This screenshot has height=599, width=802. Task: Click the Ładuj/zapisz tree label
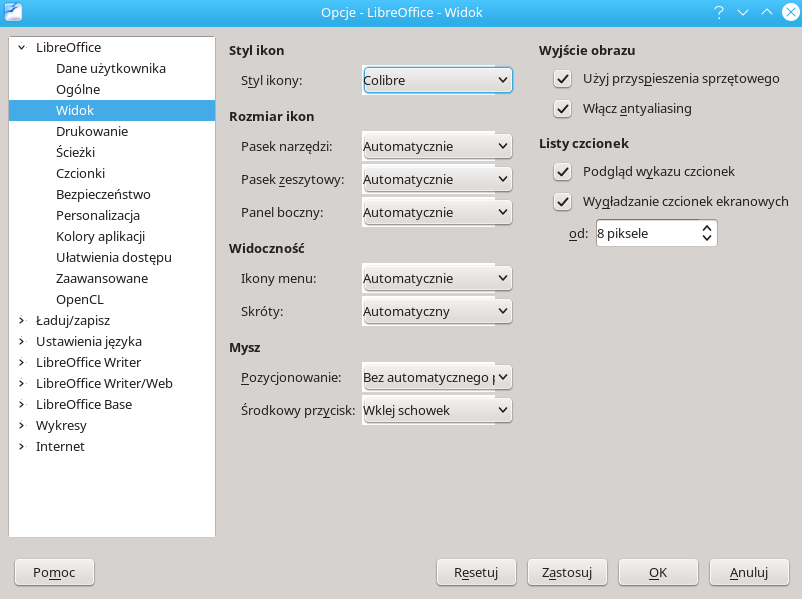pyautogui.click(x=73, y=321)
